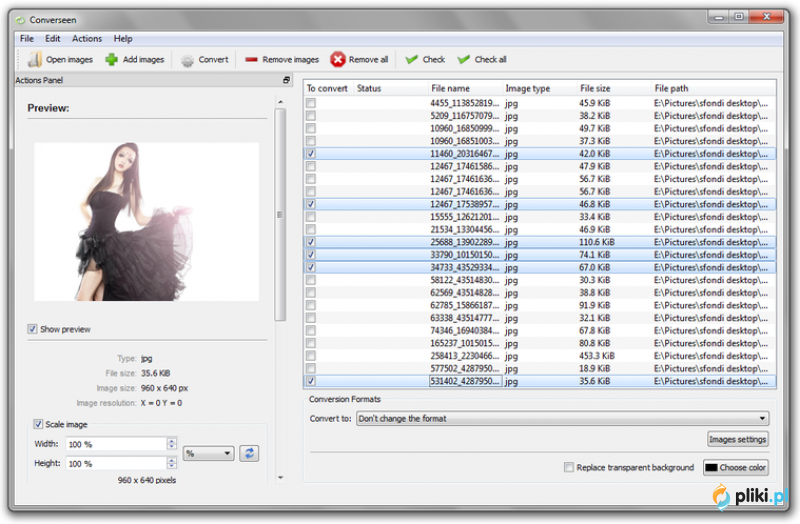The height and width of the screenshot is (524, 800).
Task: Open the Actions menu
Action: click(87, 38)
